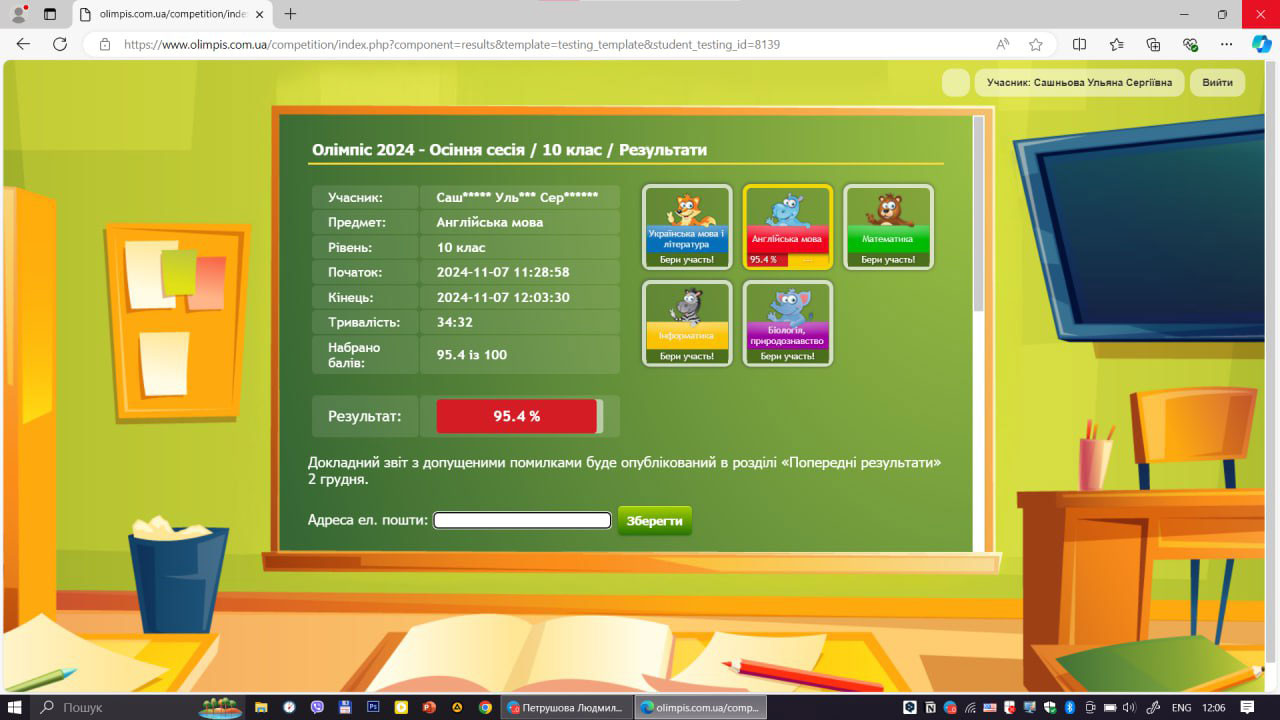
Task: Click the Зберегти button
Action: click(654, 521)
